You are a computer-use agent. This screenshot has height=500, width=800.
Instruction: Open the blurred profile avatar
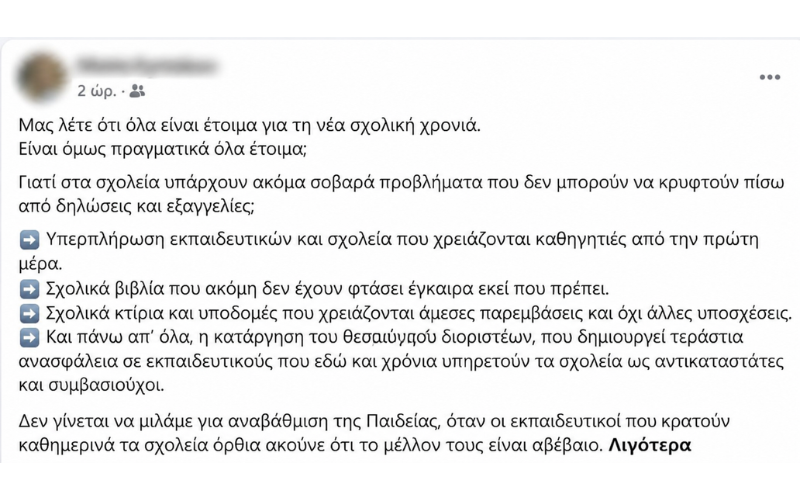41,77
